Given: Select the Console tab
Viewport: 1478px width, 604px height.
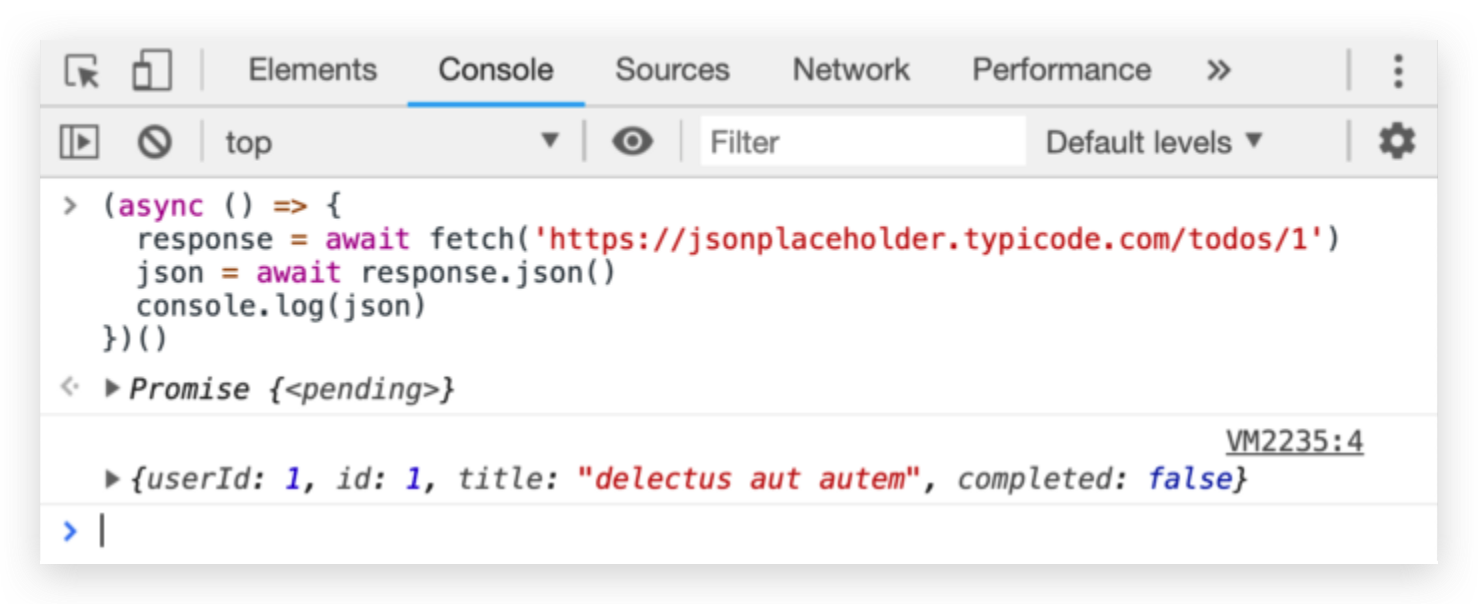Looking at the screenshot, I should pyautogui.click(x=495, y=70).
